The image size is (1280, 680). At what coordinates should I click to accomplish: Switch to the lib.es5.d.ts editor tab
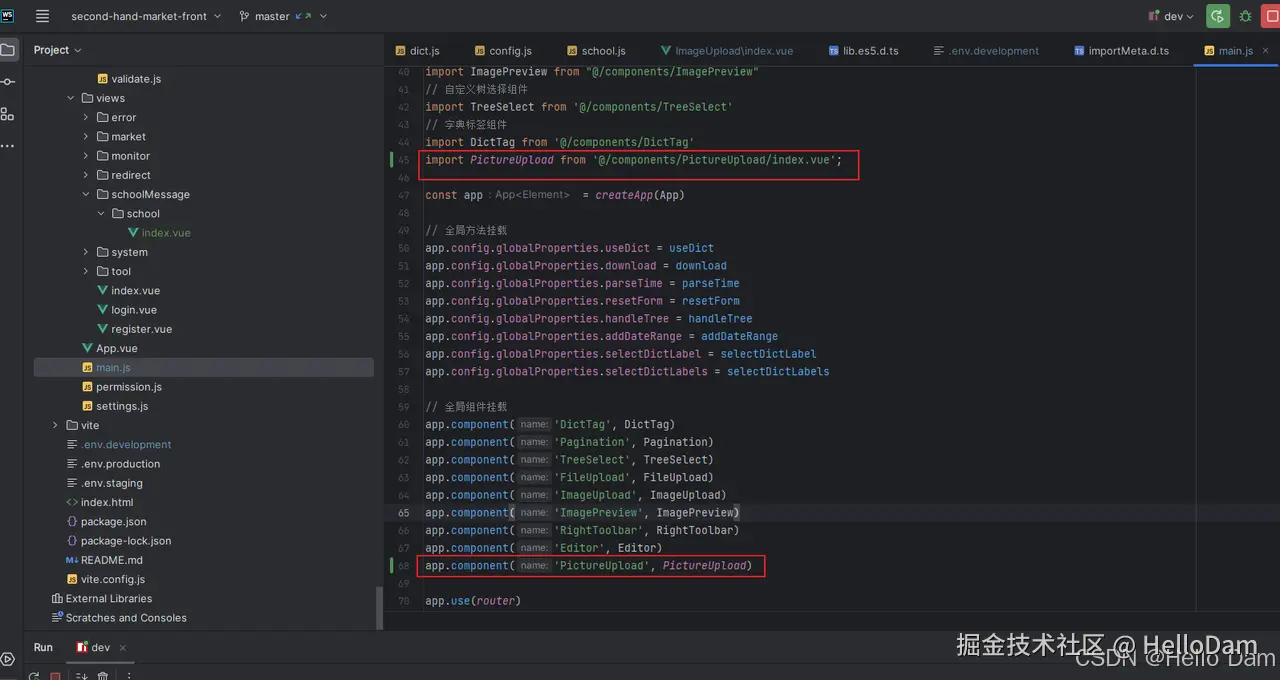(x=861, y=50)
